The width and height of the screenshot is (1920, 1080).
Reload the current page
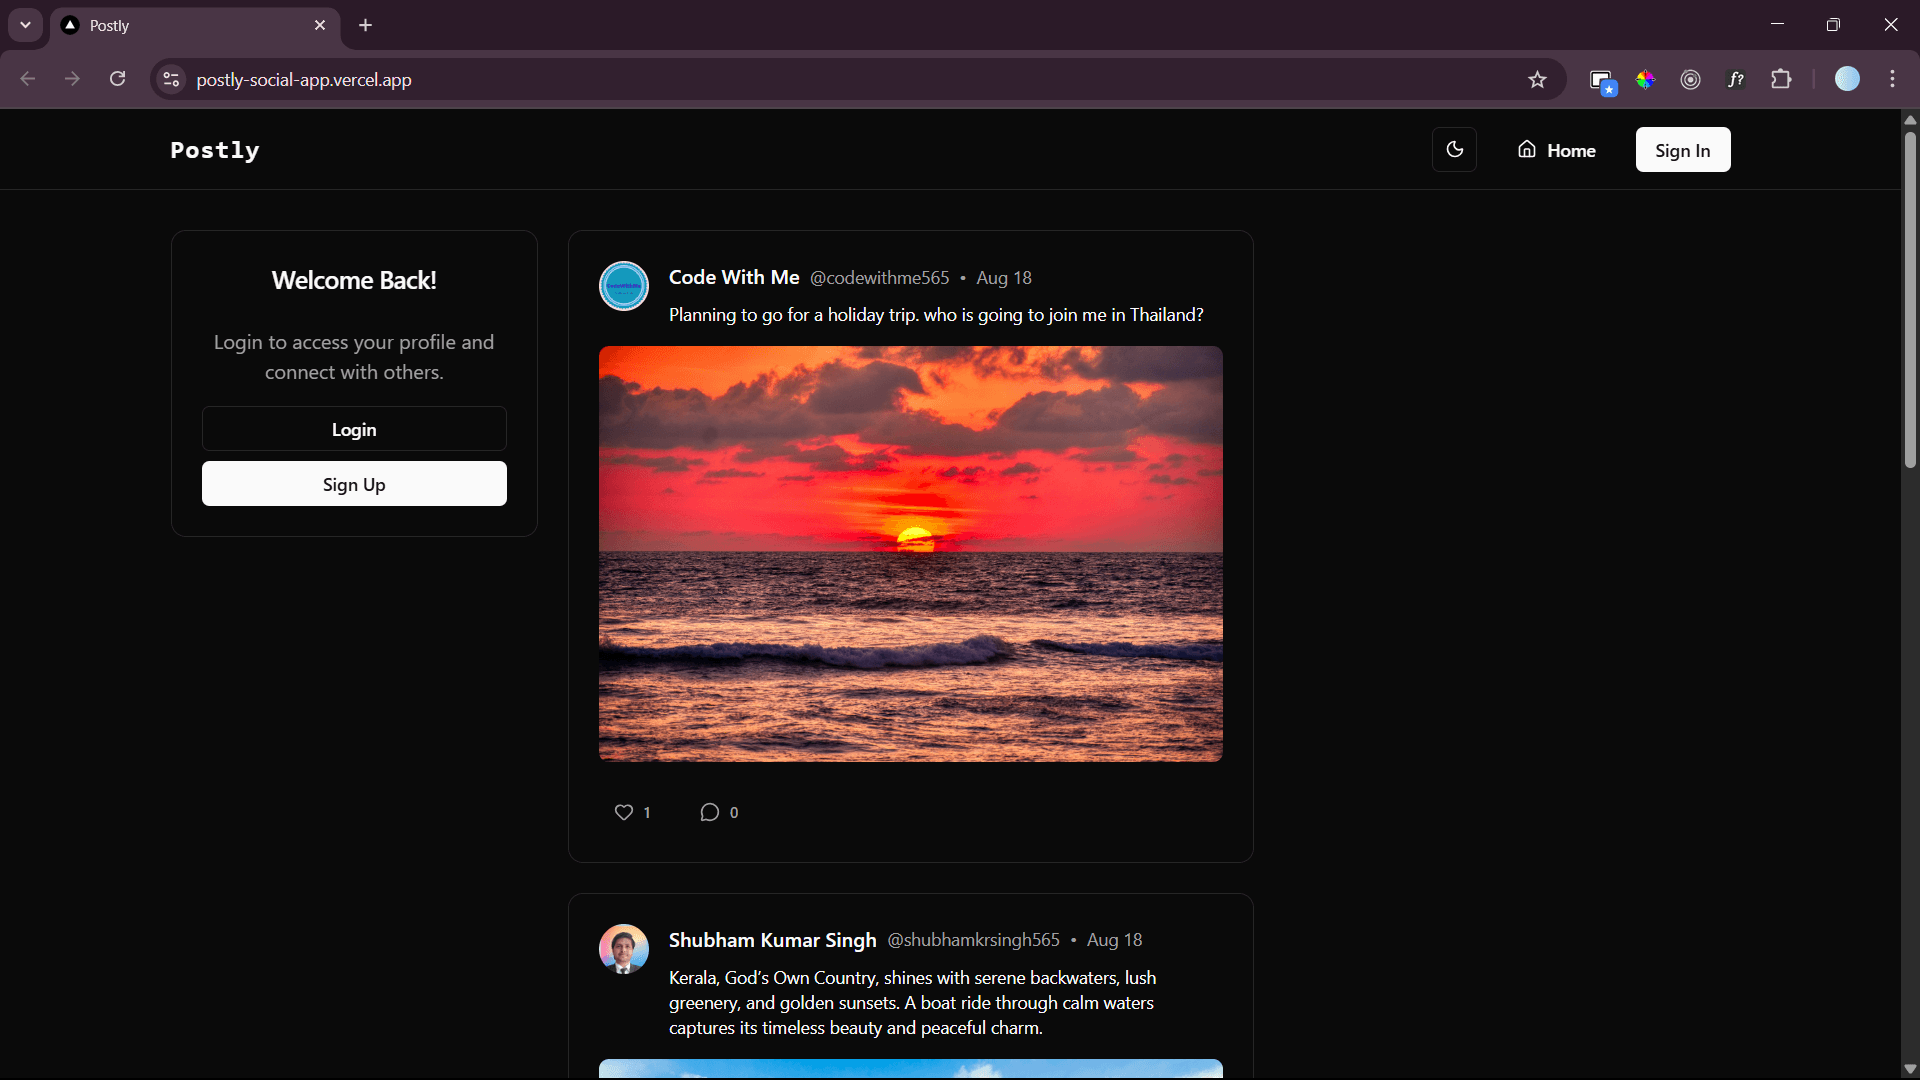(117, 79)
